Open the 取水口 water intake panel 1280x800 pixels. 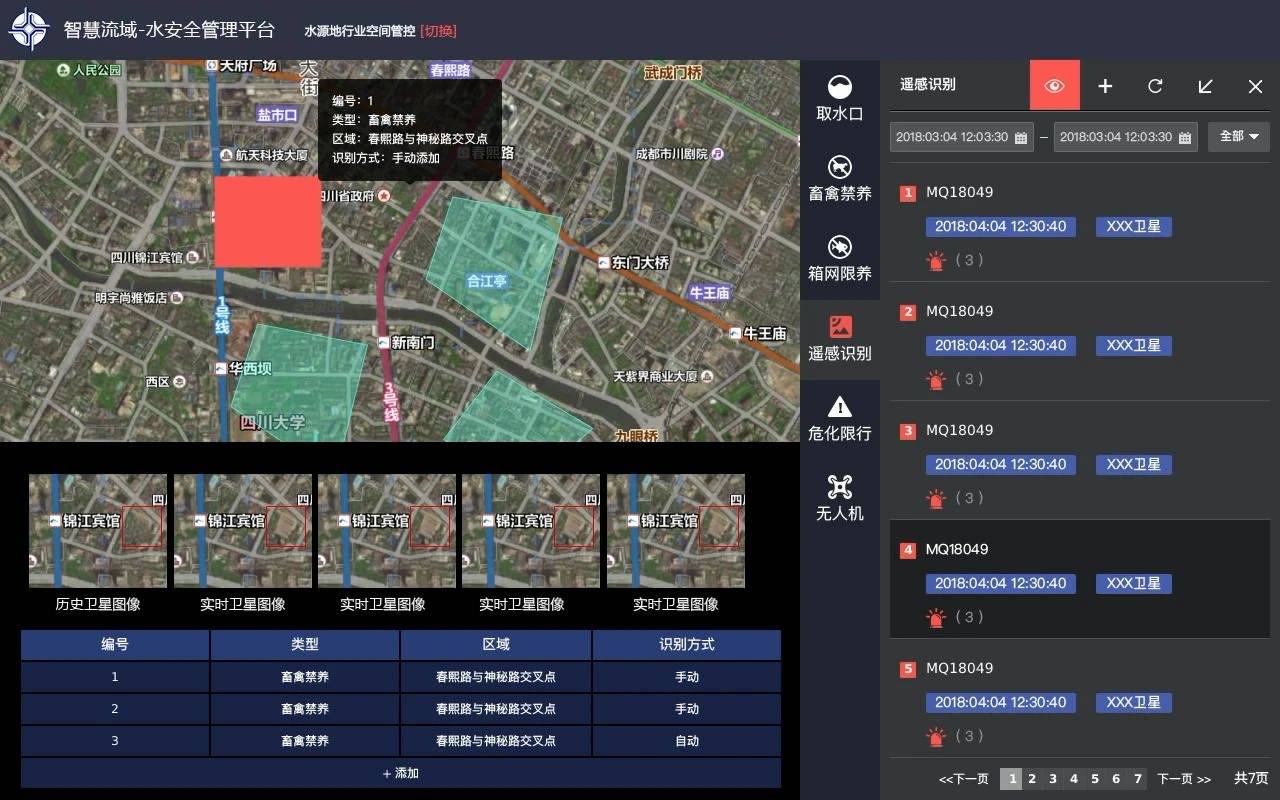coord(840,99)
